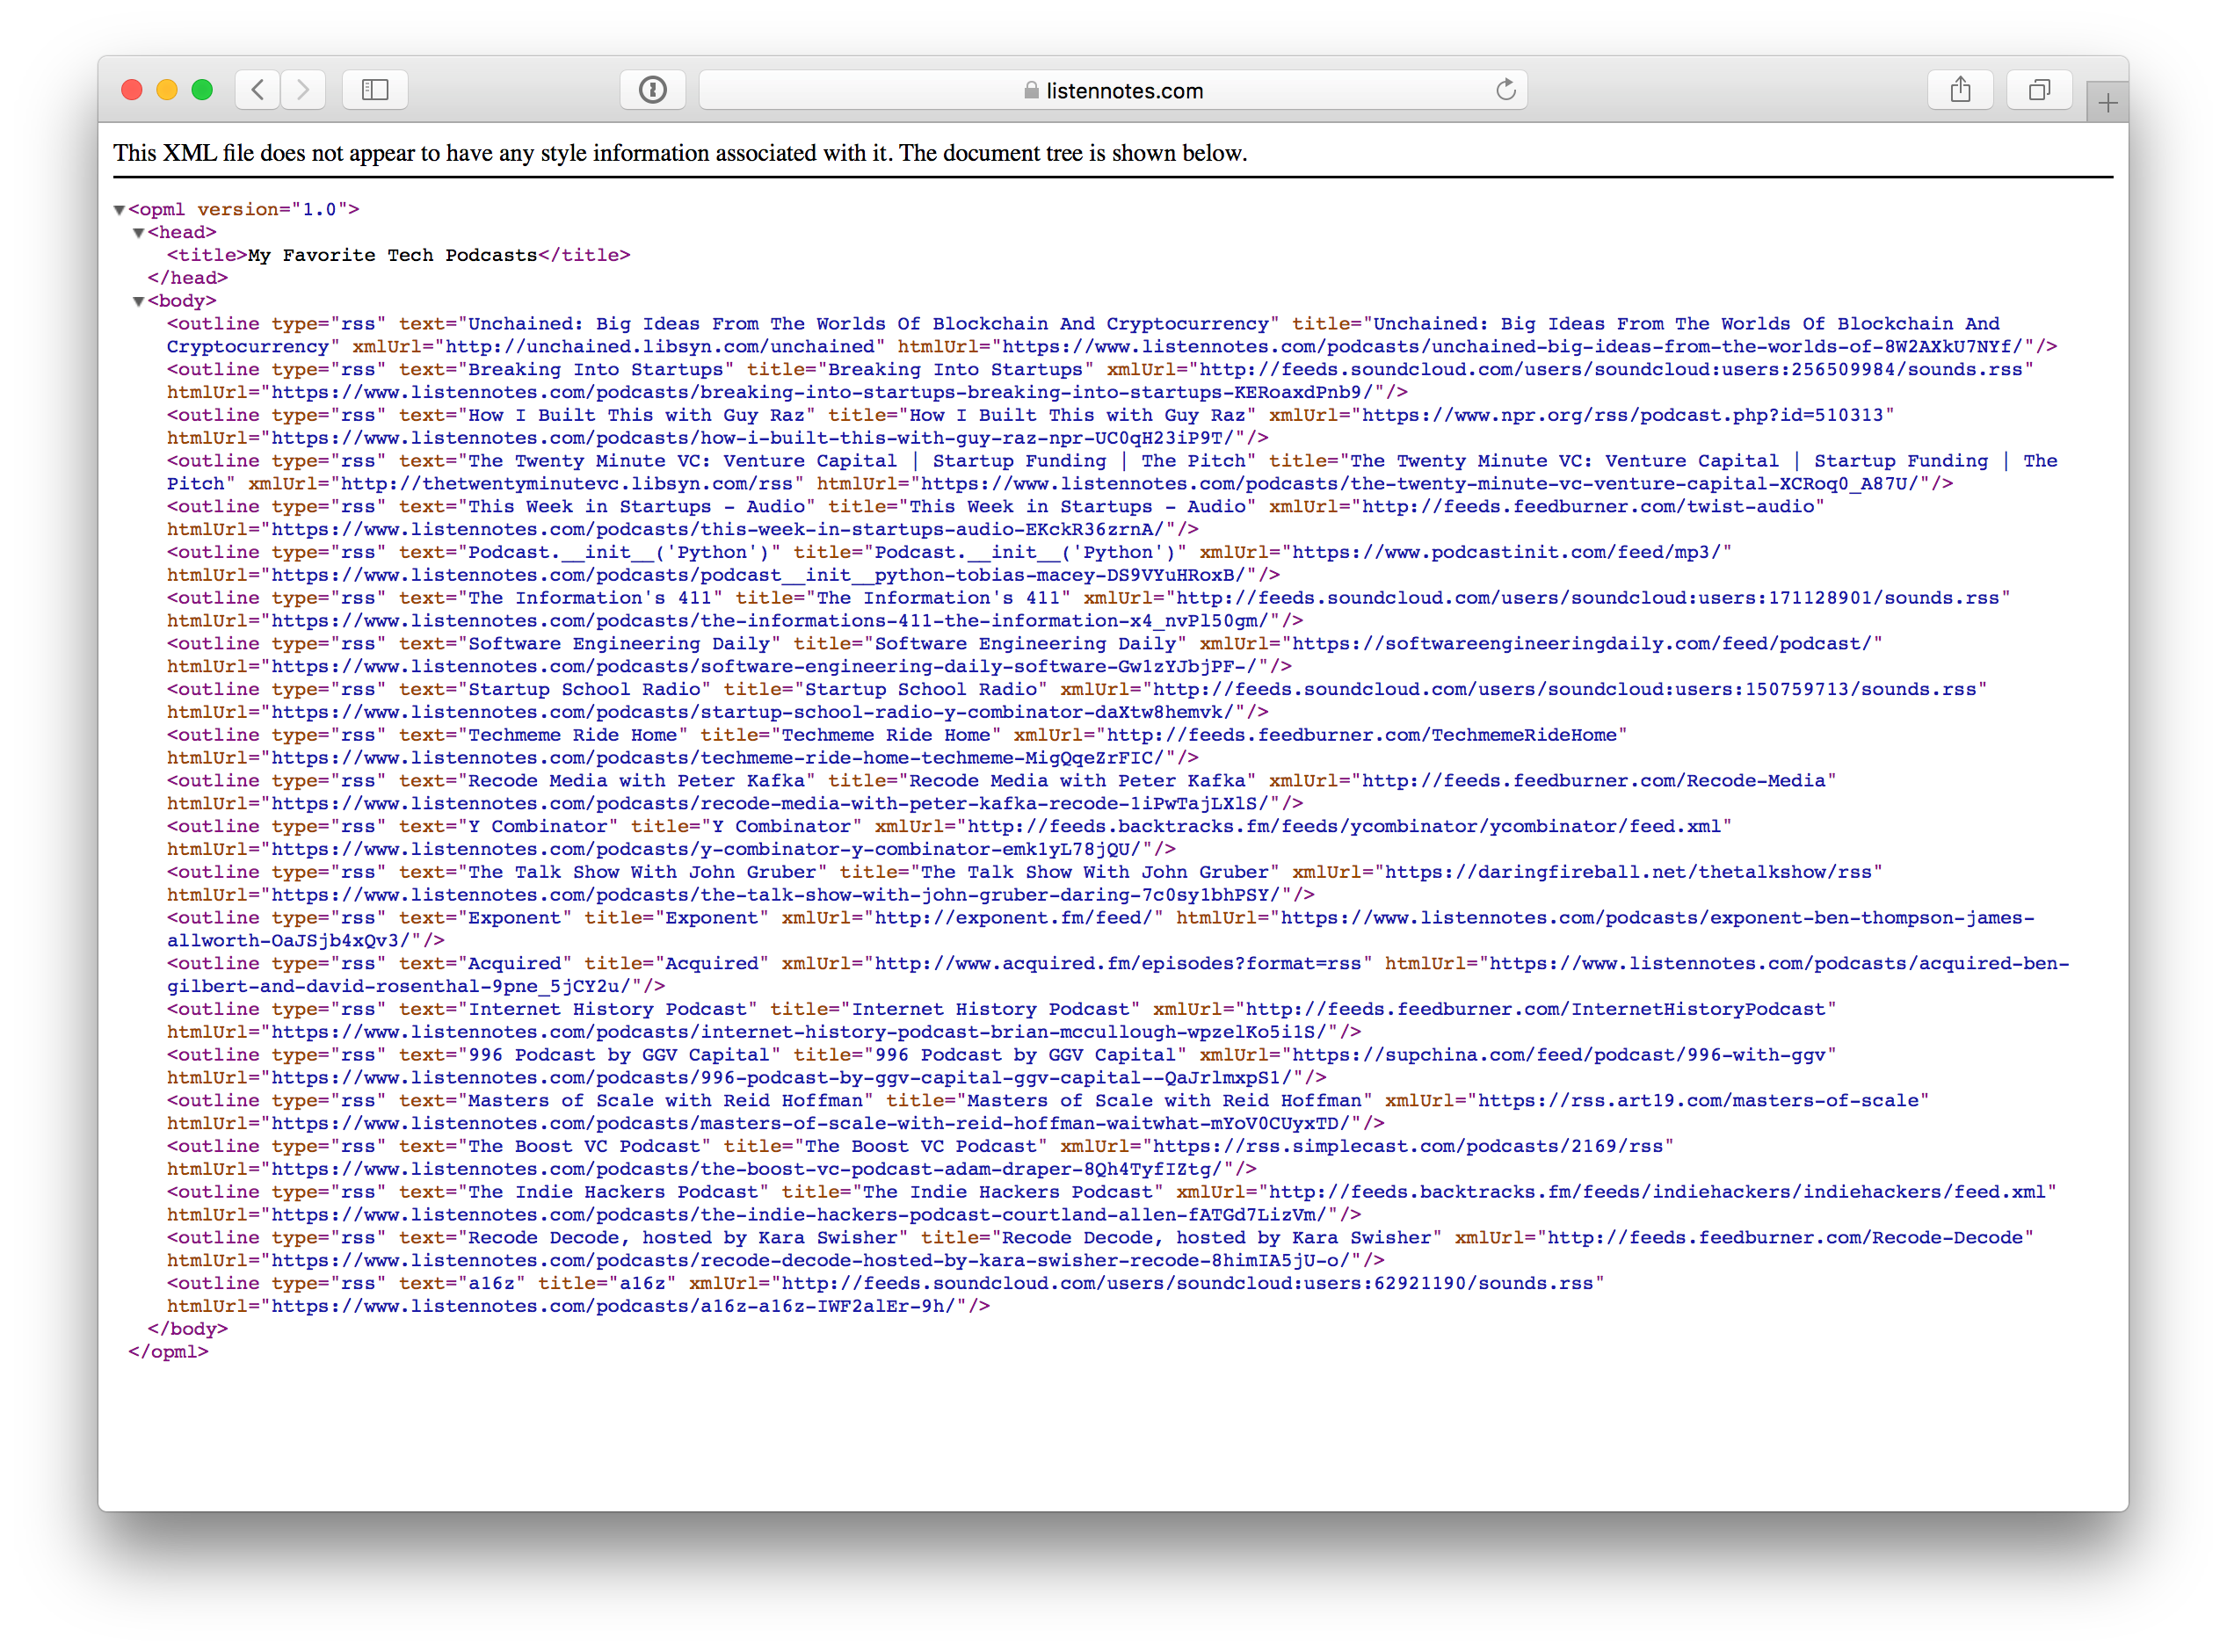Click 'http://www.acquired.fm/episodes?format=rss' value
Viewport: 2227px width, 1652px height.
pos(1118,964)
